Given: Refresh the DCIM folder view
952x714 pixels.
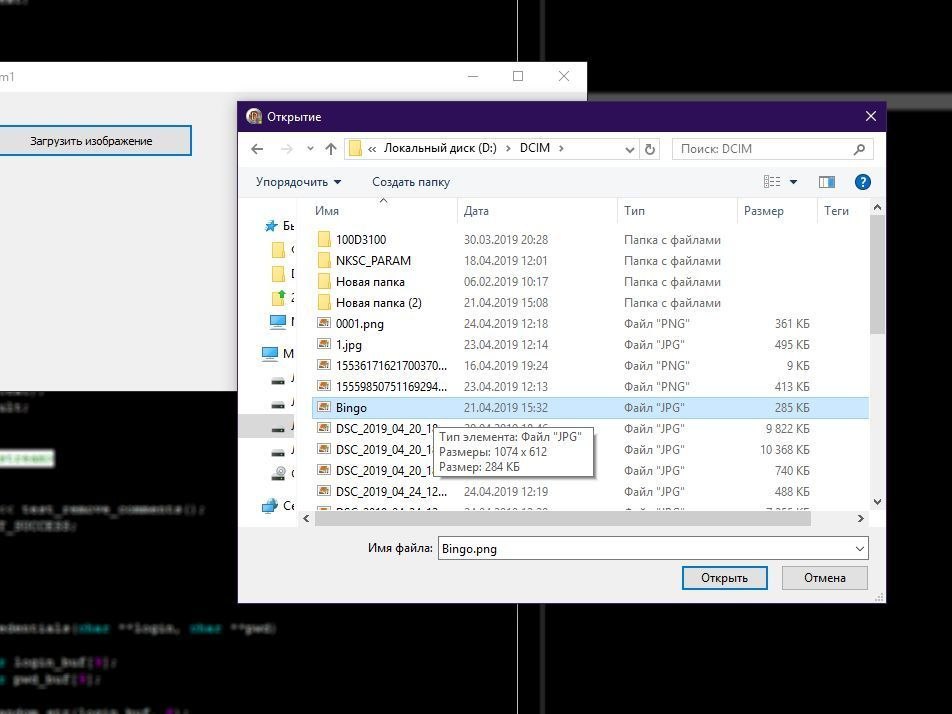Looking at the screenshot, I should (650, 149).
